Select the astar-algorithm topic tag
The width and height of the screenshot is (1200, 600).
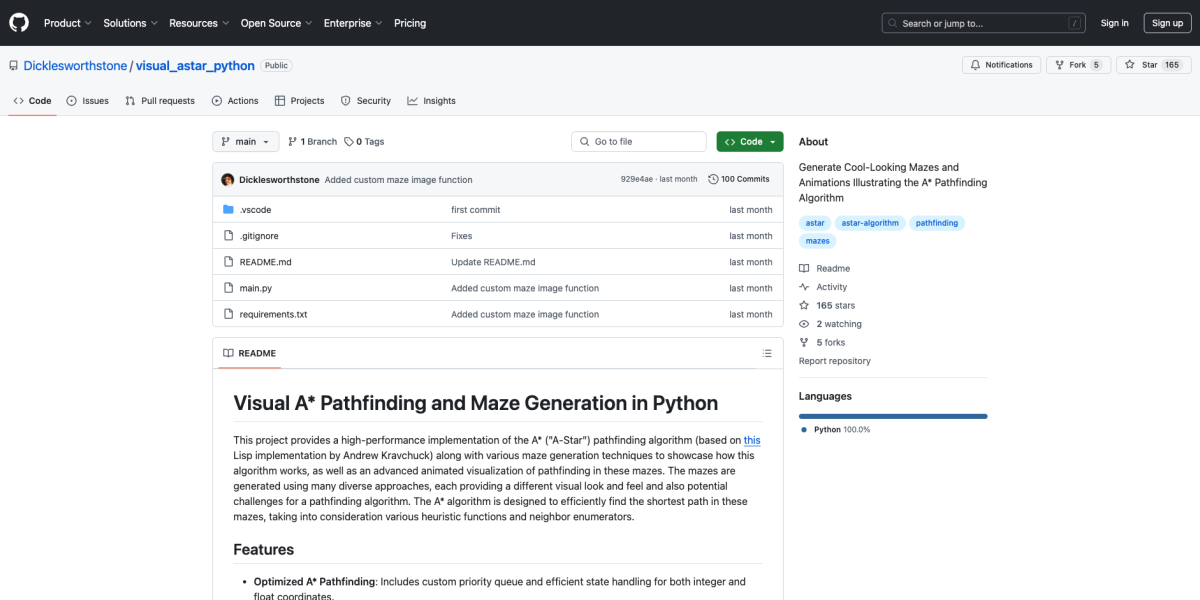pos(870,223)
